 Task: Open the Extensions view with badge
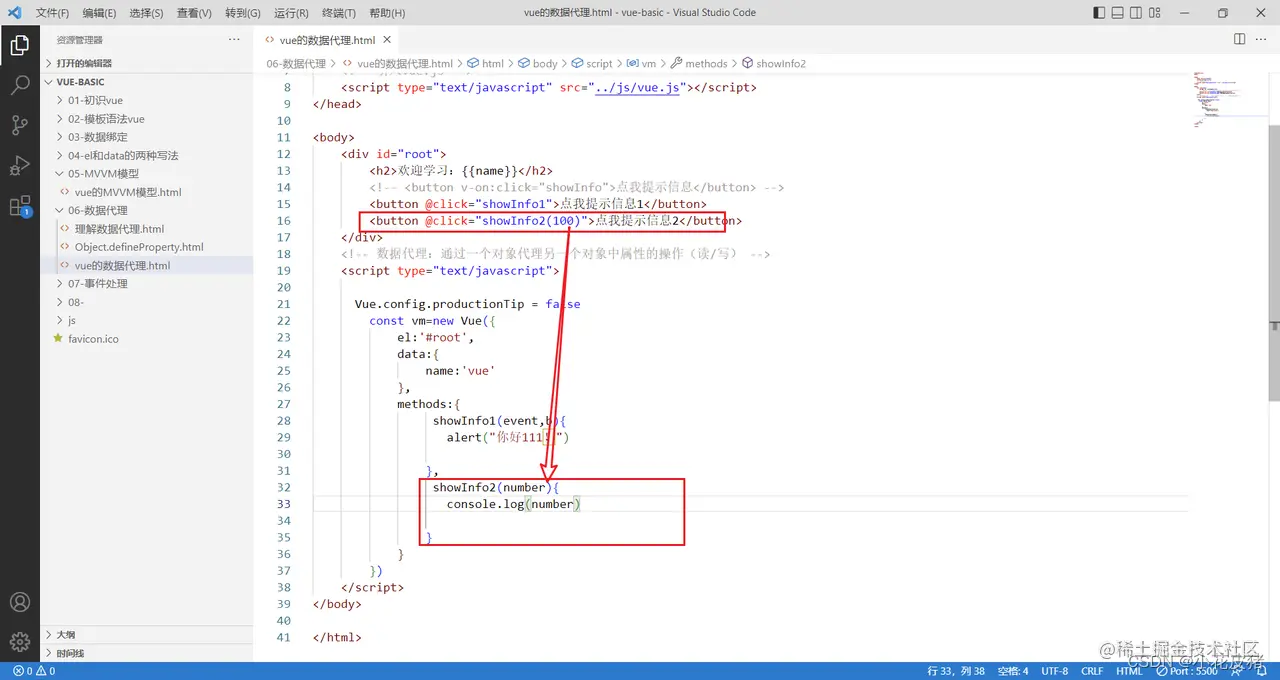click(19, 206)
